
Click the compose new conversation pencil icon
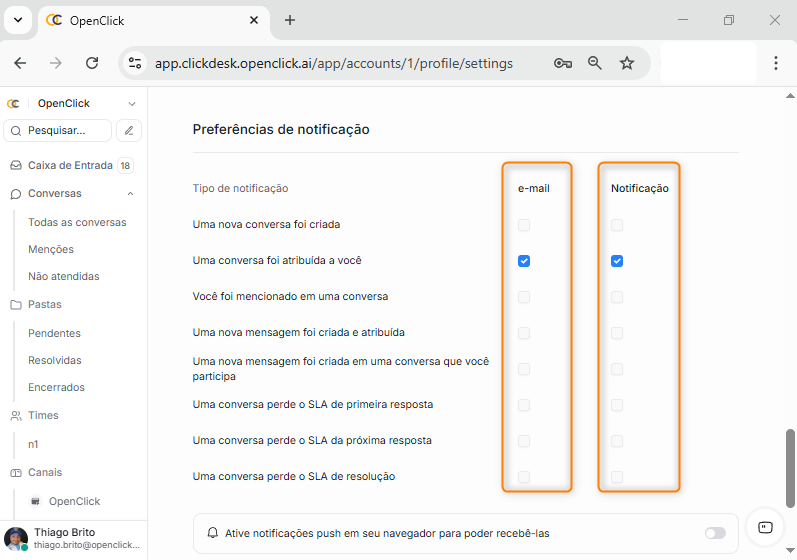point(129,130)
